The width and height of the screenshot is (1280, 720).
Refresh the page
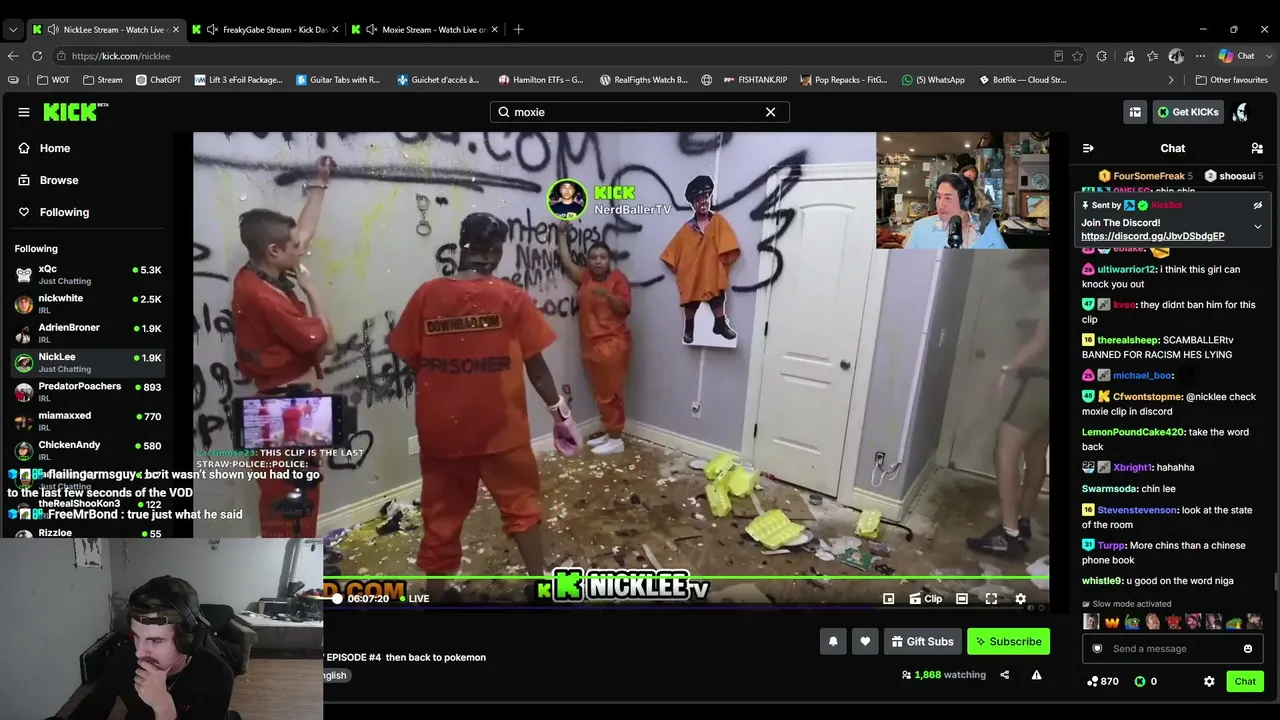(35, 56)
